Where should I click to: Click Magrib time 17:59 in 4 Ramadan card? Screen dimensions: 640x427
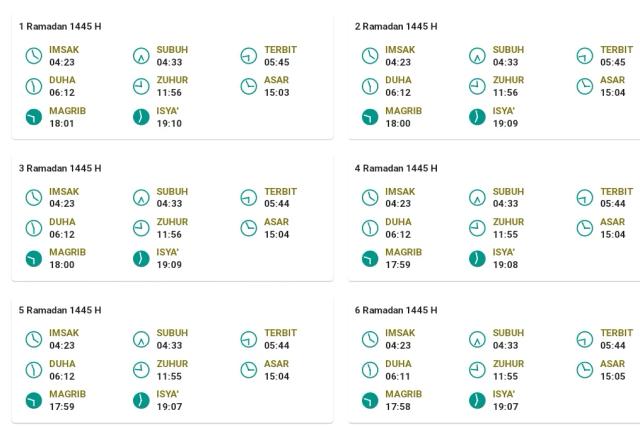[398, 265]
